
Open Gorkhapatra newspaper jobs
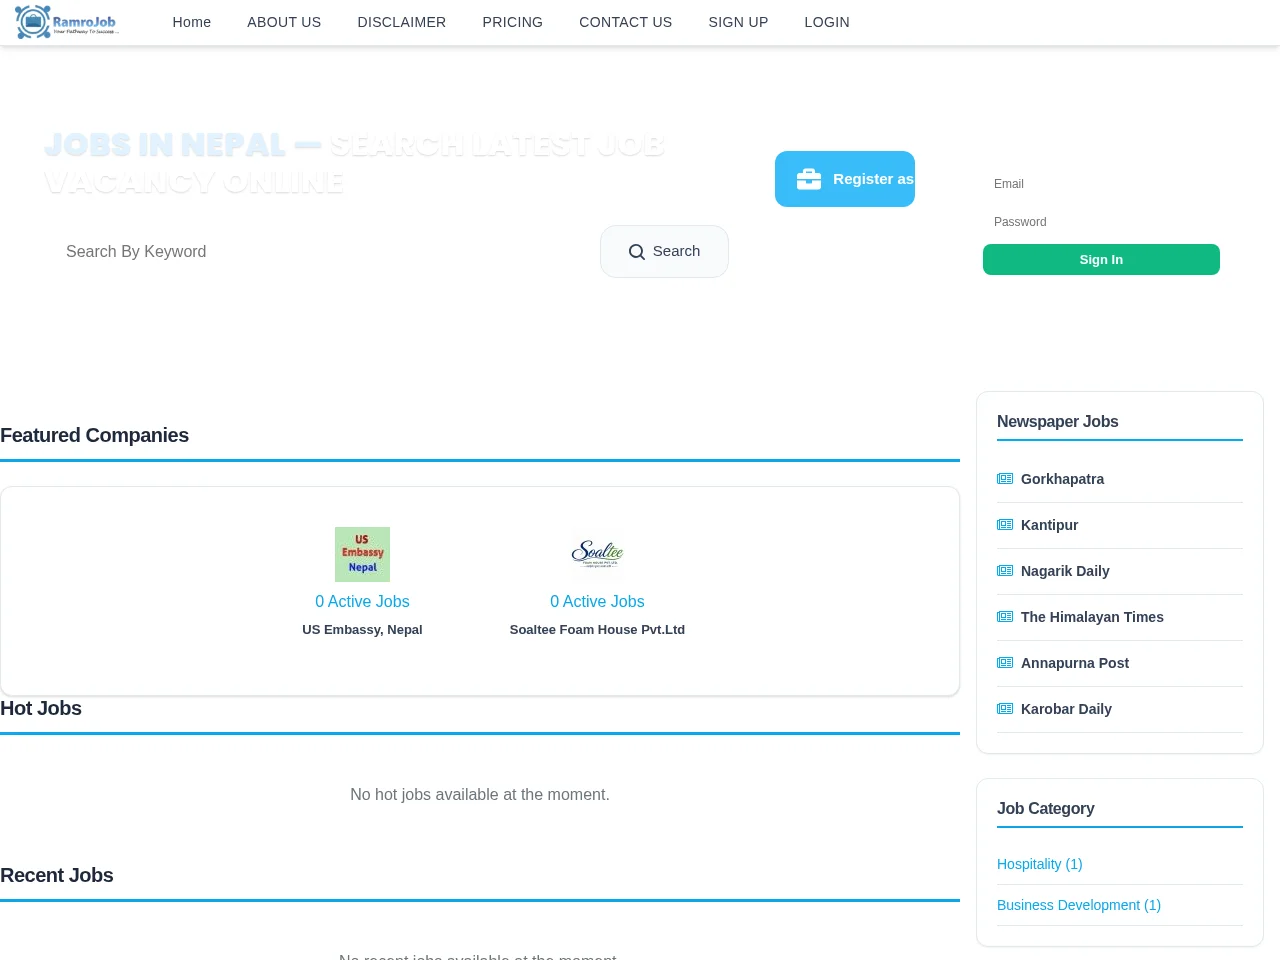click(x=1062, y=479)
